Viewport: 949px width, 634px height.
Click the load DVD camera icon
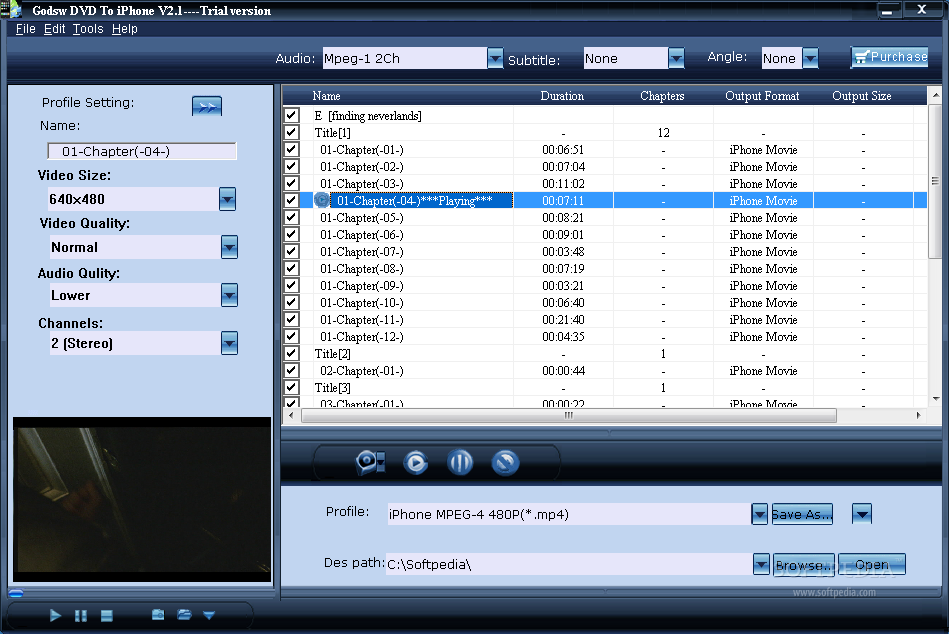[x=370, y=463]
